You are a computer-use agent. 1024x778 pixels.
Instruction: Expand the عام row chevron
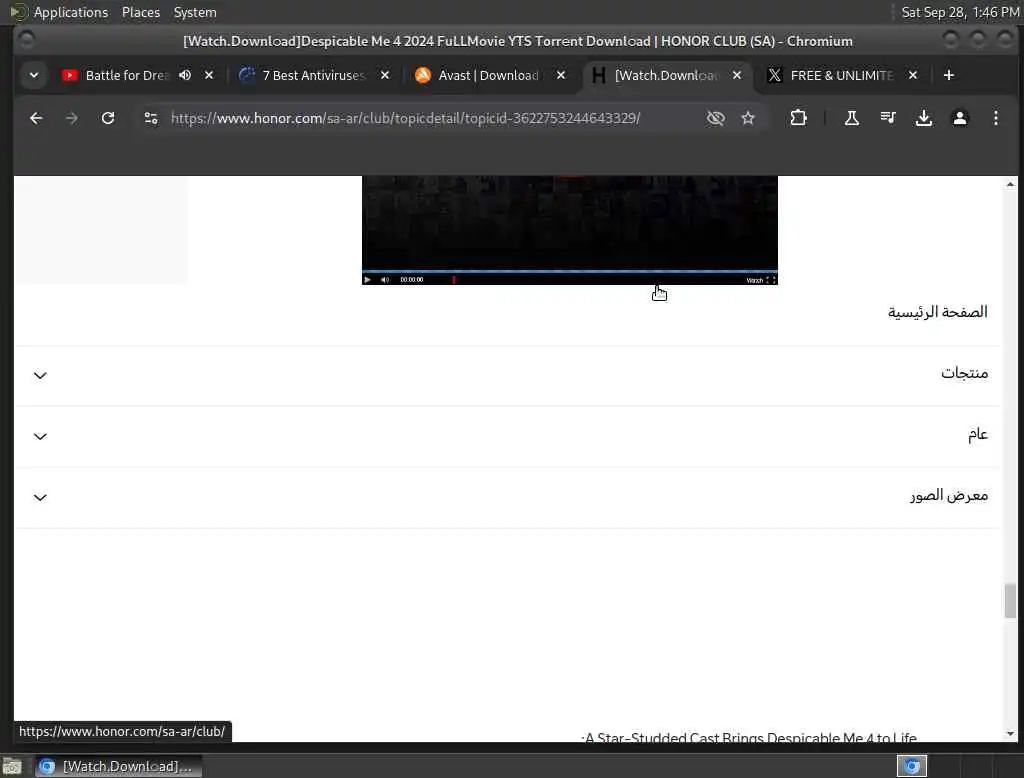[40, 436]
